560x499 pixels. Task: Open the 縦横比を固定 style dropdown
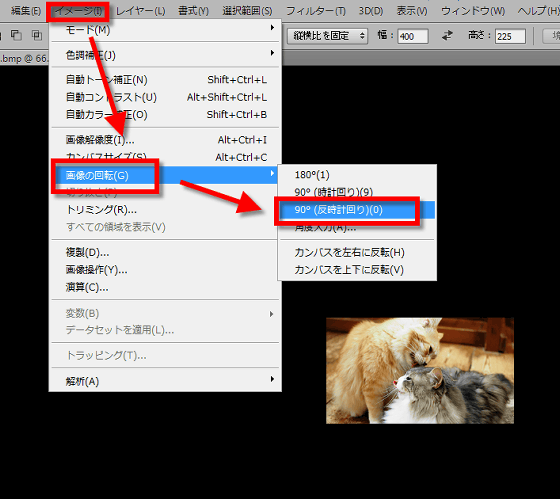[328, 36]
